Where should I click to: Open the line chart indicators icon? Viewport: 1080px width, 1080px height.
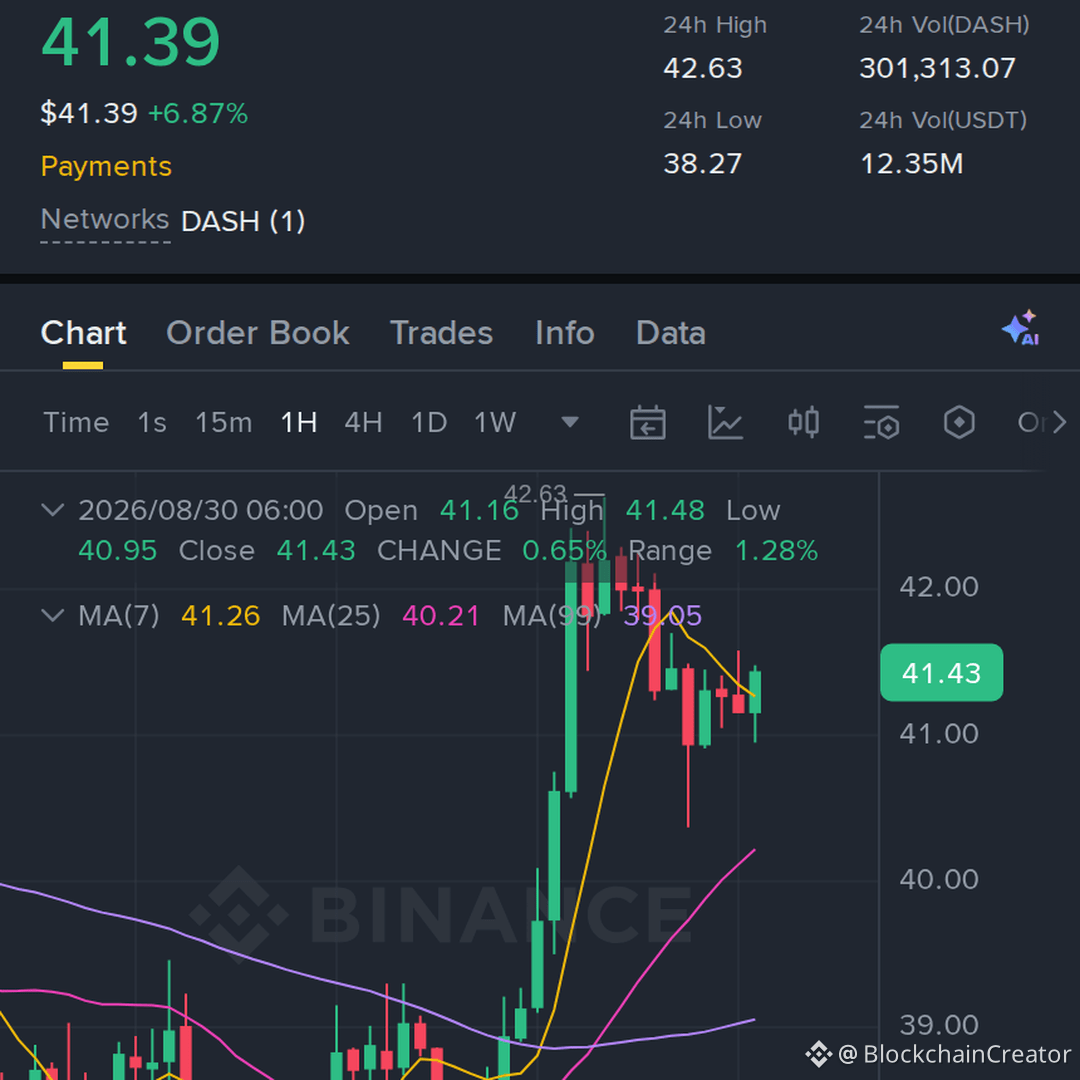[725, 422]
